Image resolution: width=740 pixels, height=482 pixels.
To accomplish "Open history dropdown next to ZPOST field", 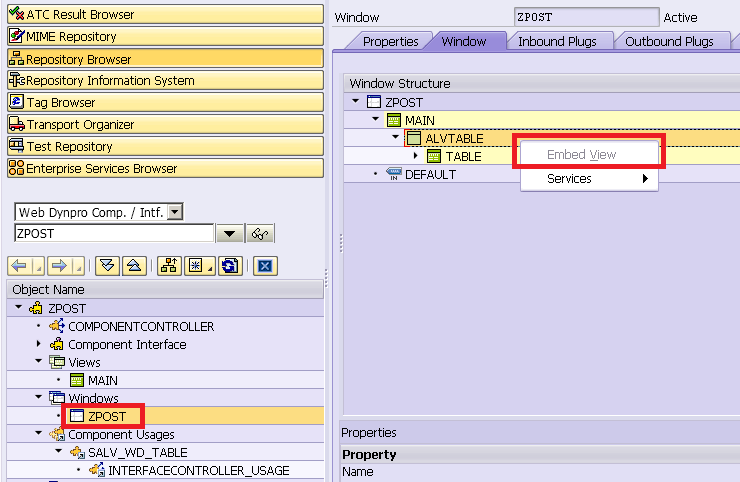I will 229,233.
